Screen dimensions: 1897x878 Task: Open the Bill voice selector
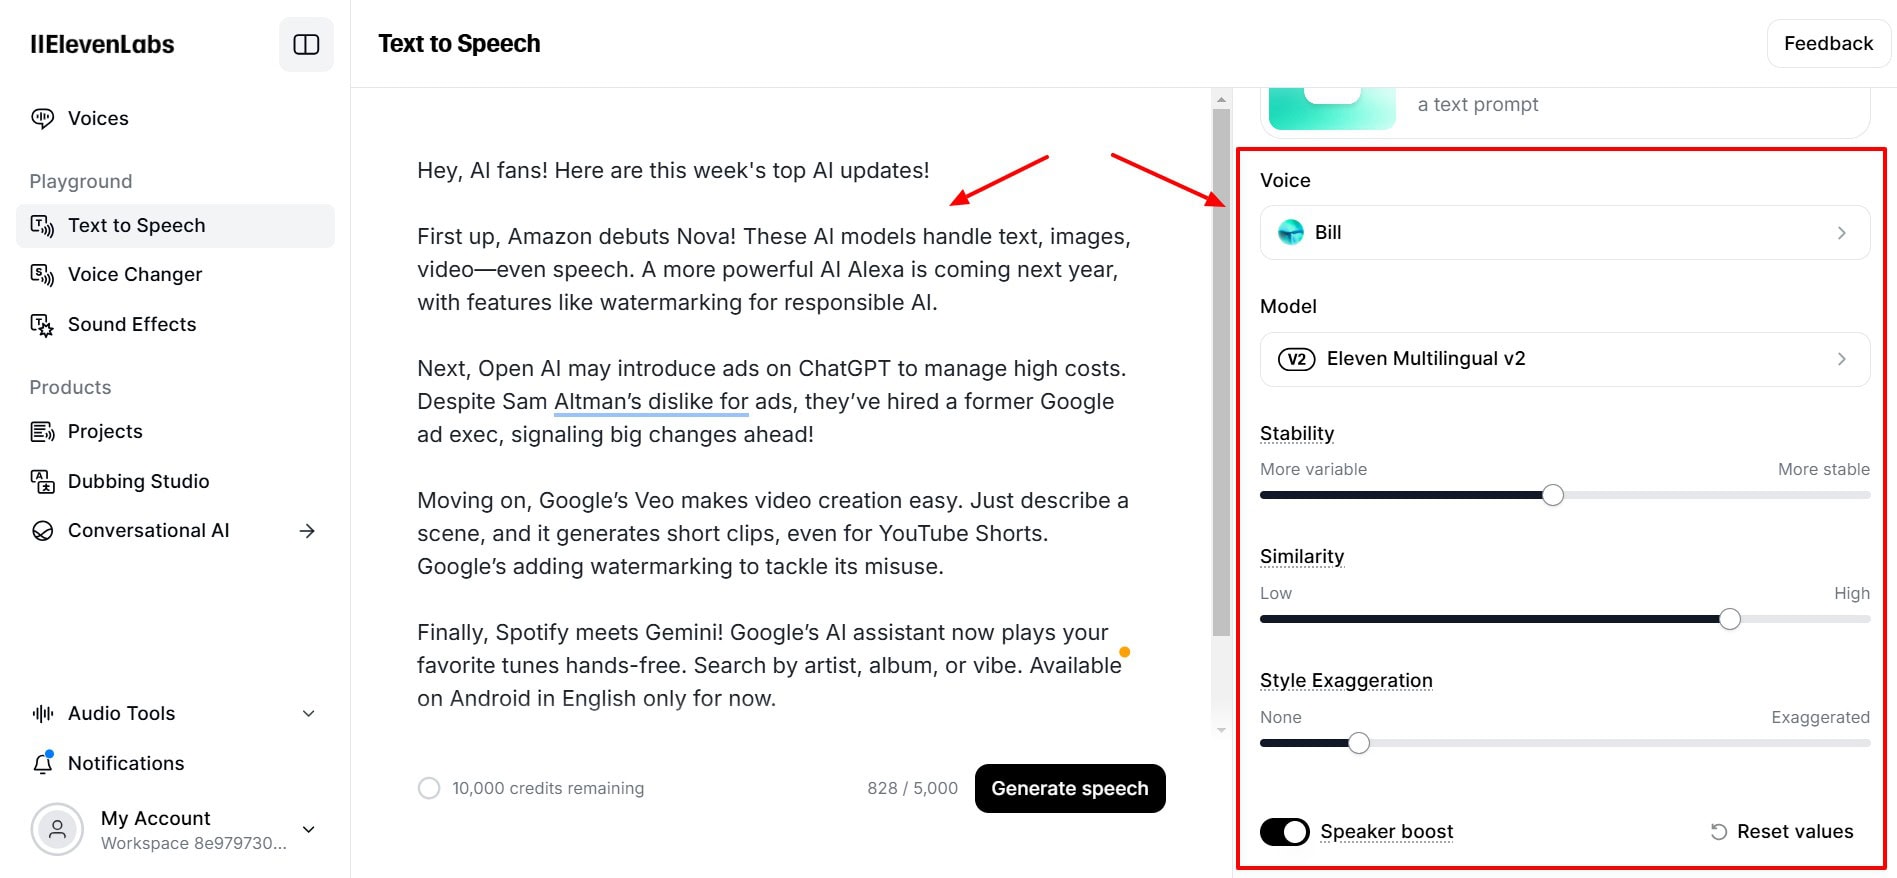[x=1564, y=233]
